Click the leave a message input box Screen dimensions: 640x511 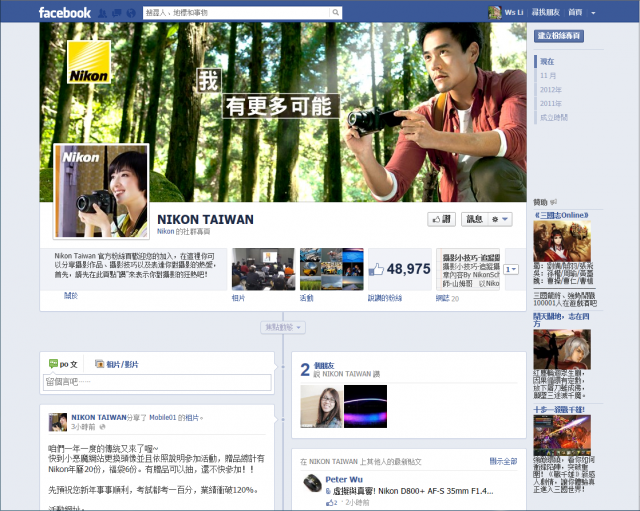(157, 382)
